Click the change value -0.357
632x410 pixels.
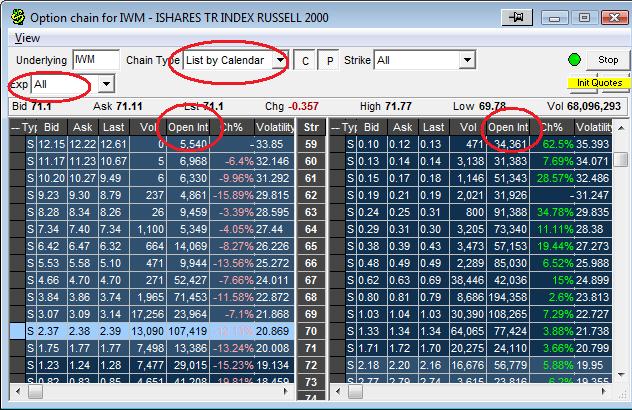(x=304, y=106)
